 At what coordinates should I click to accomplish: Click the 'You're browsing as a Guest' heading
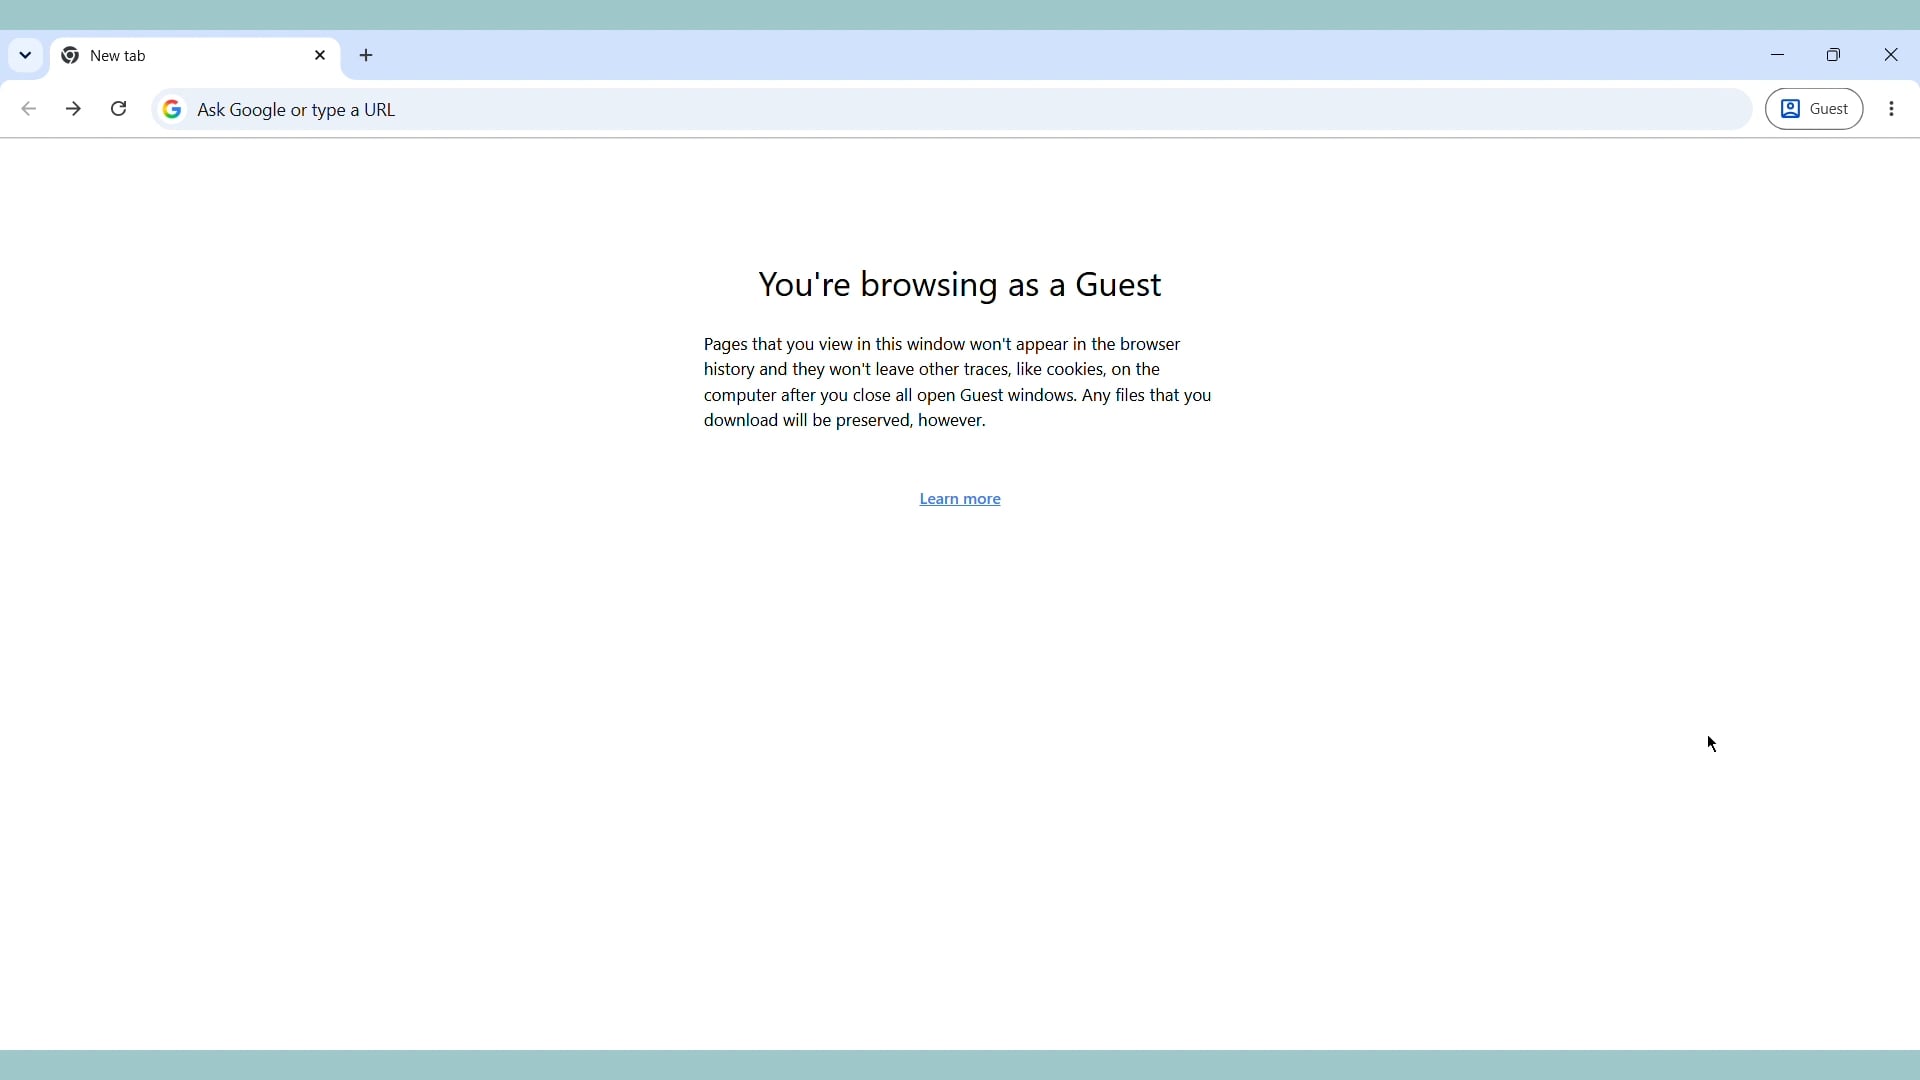point(961,286)
